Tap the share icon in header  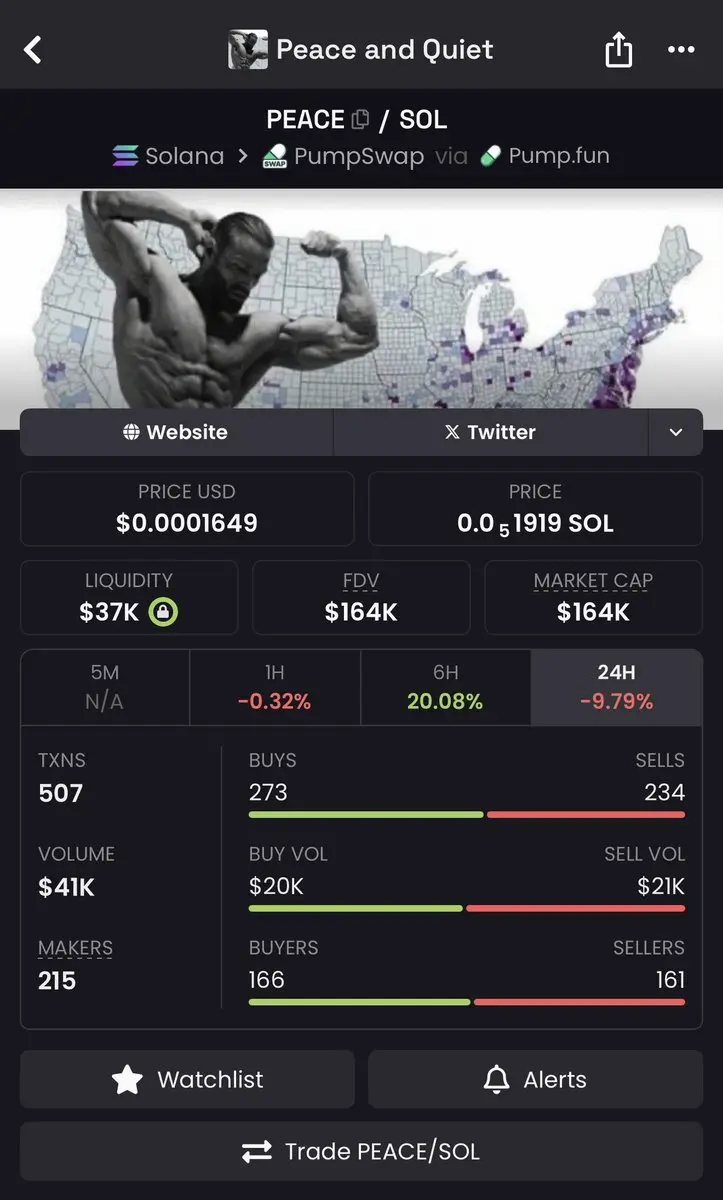pyautogui.click(x=618, y=49)
